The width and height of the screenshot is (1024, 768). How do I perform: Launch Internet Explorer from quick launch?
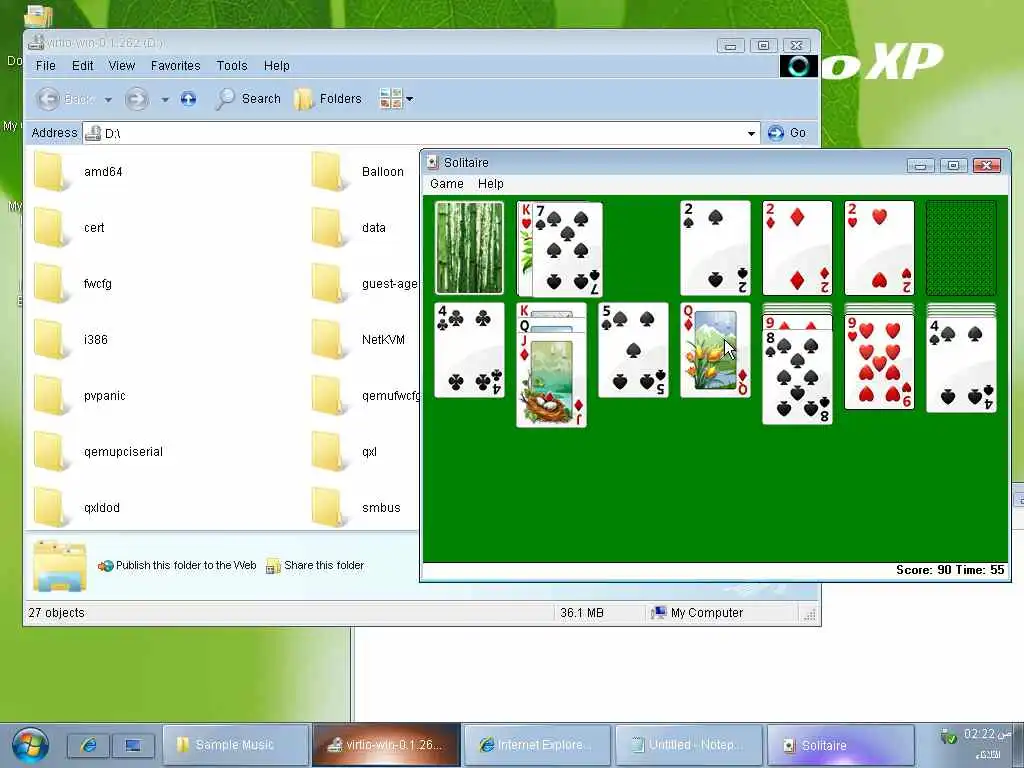pos(89,745)
